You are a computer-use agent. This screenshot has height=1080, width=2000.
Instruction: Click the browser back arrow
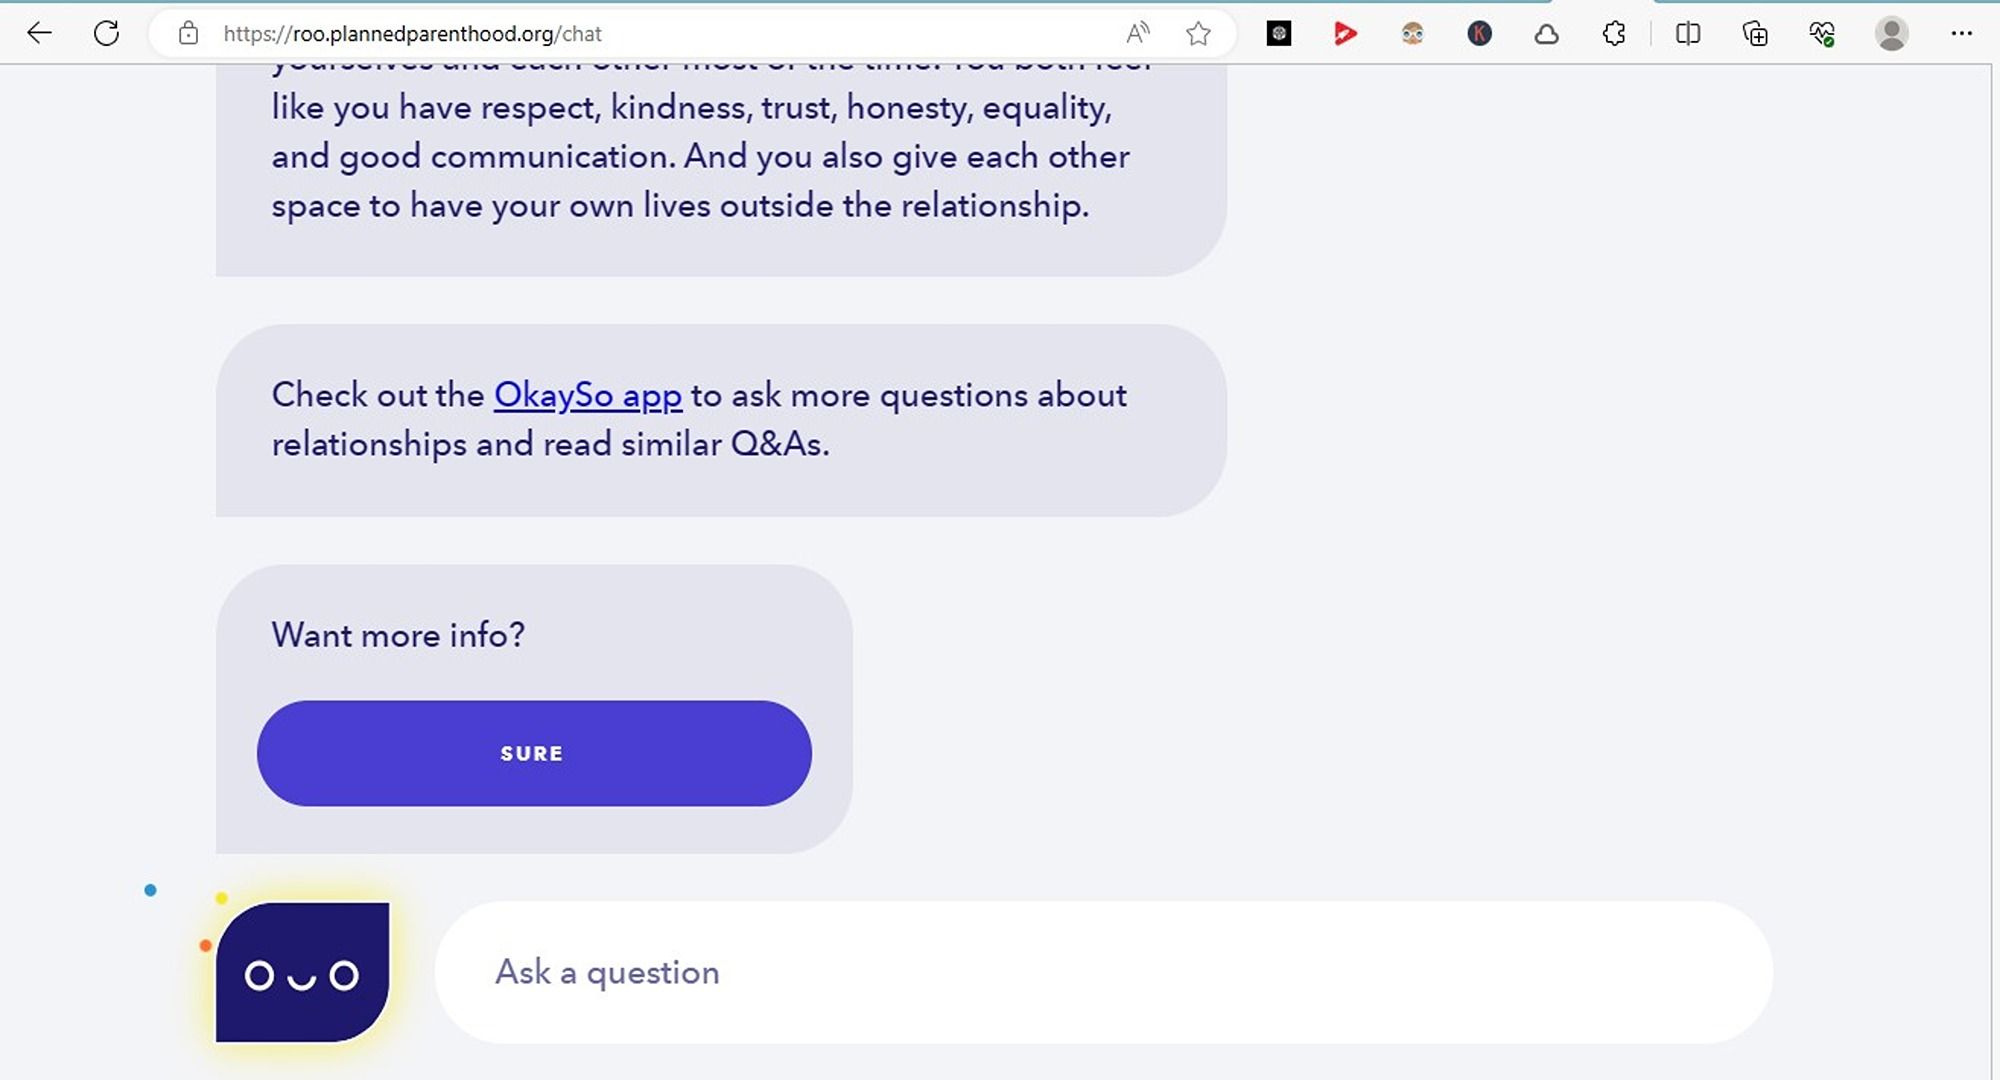(39, 34)
